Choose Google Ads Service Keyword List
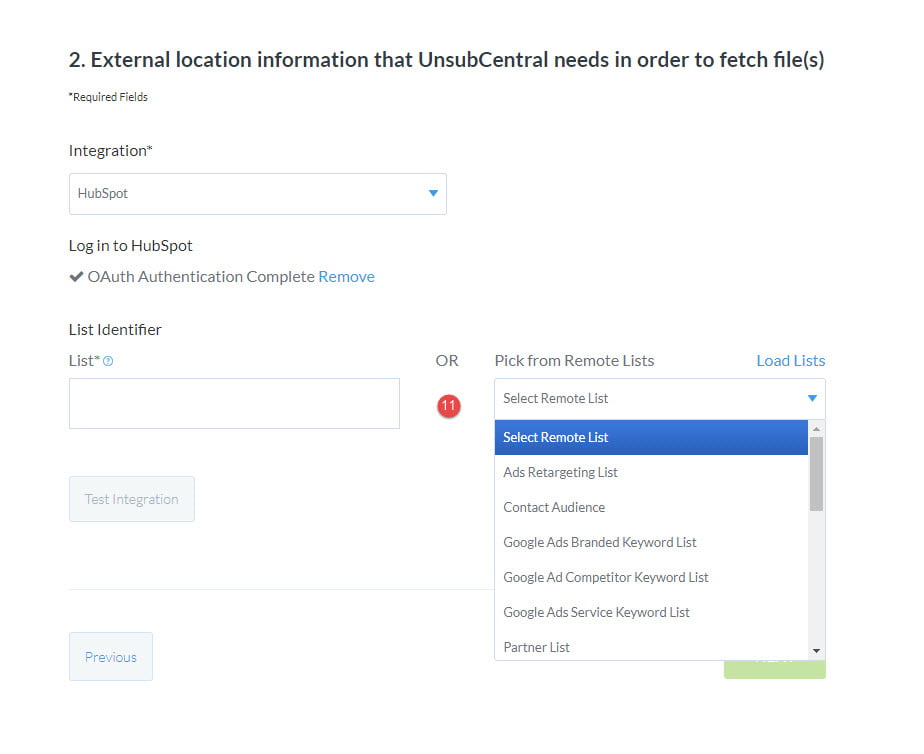The height and width of the screenshot is (754, 924). click(651, 613)
